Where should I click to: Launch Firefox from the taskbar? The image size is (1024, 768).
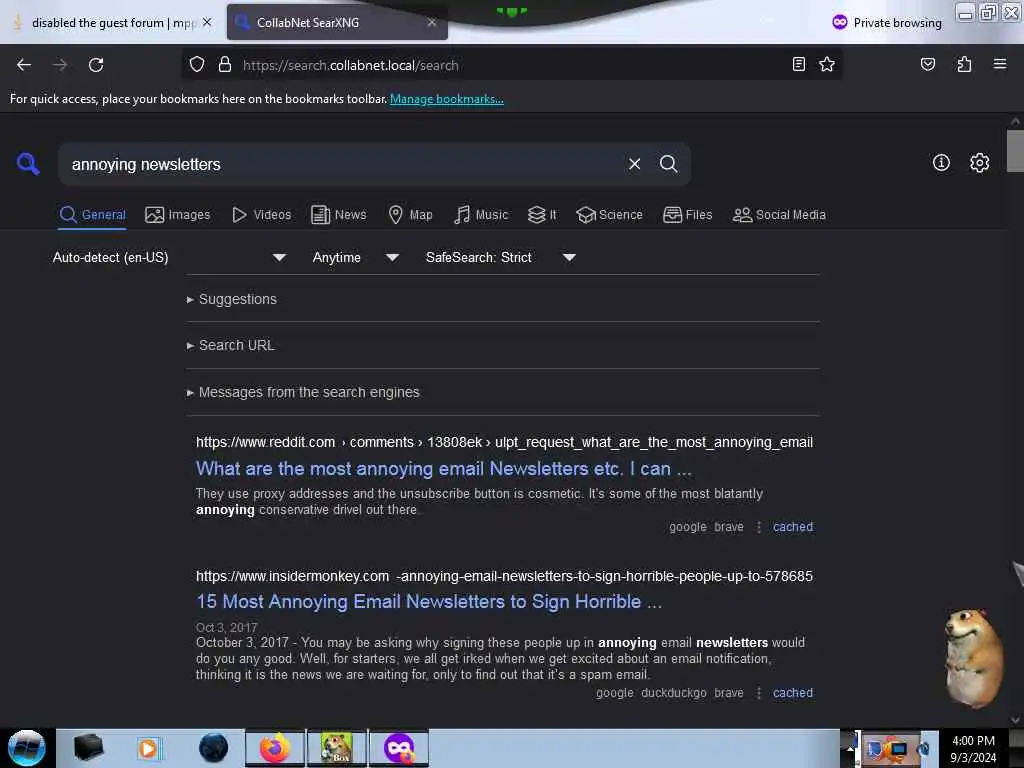click(x=274, y=748)
